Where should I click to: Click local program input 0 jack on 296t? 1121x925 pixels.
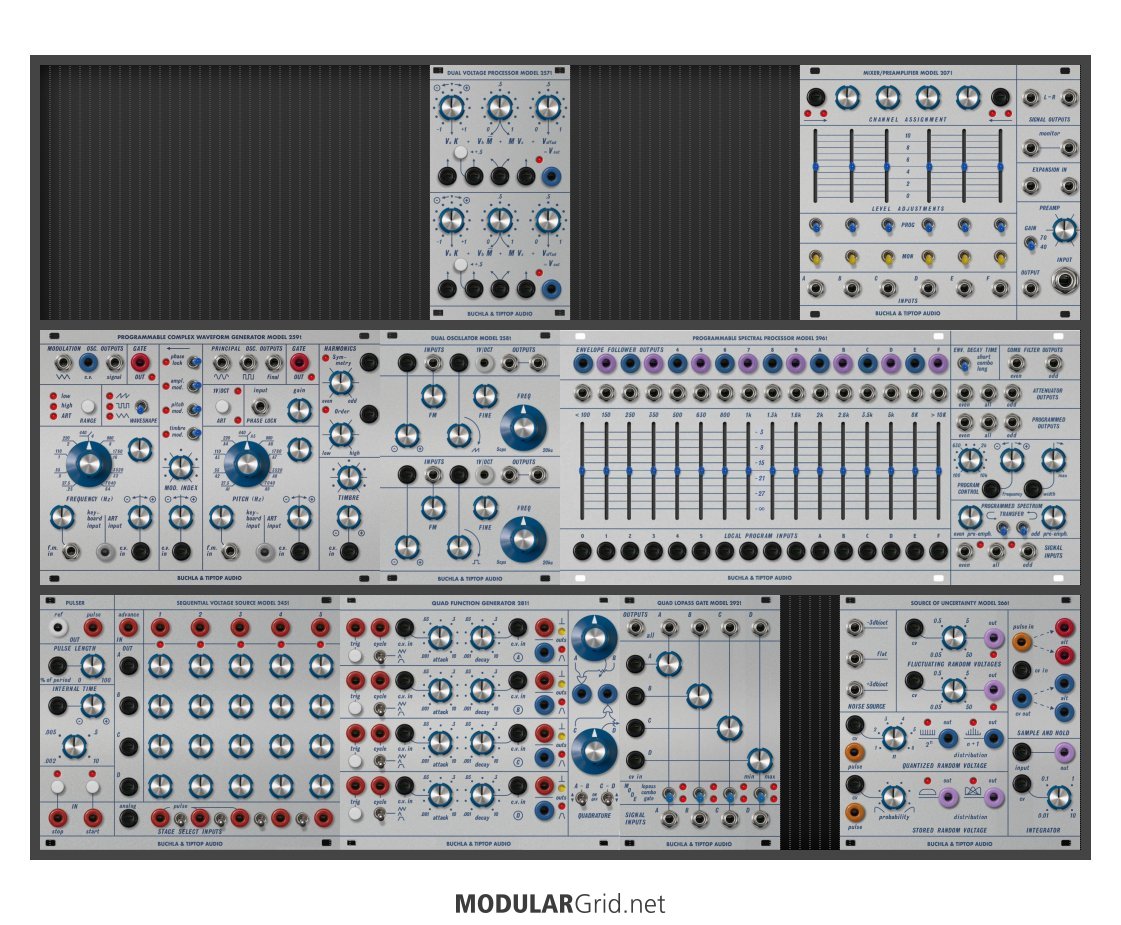pos(582,551)
